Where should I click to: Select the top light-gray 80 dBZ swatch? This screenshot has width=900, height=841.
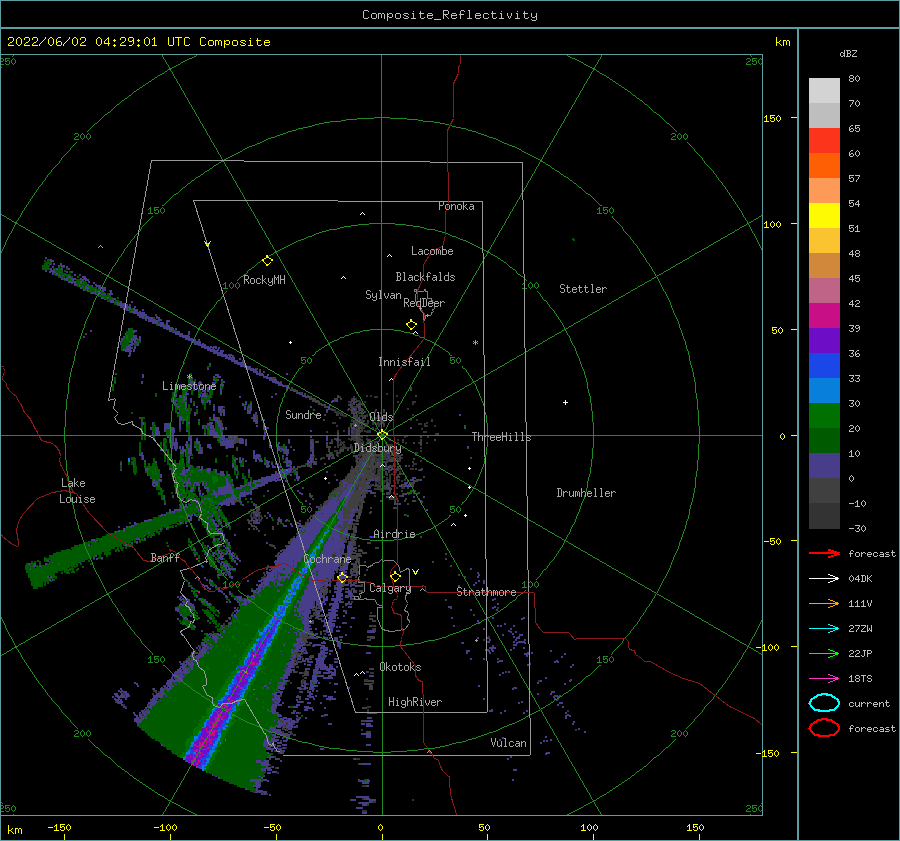pos(824,90)
